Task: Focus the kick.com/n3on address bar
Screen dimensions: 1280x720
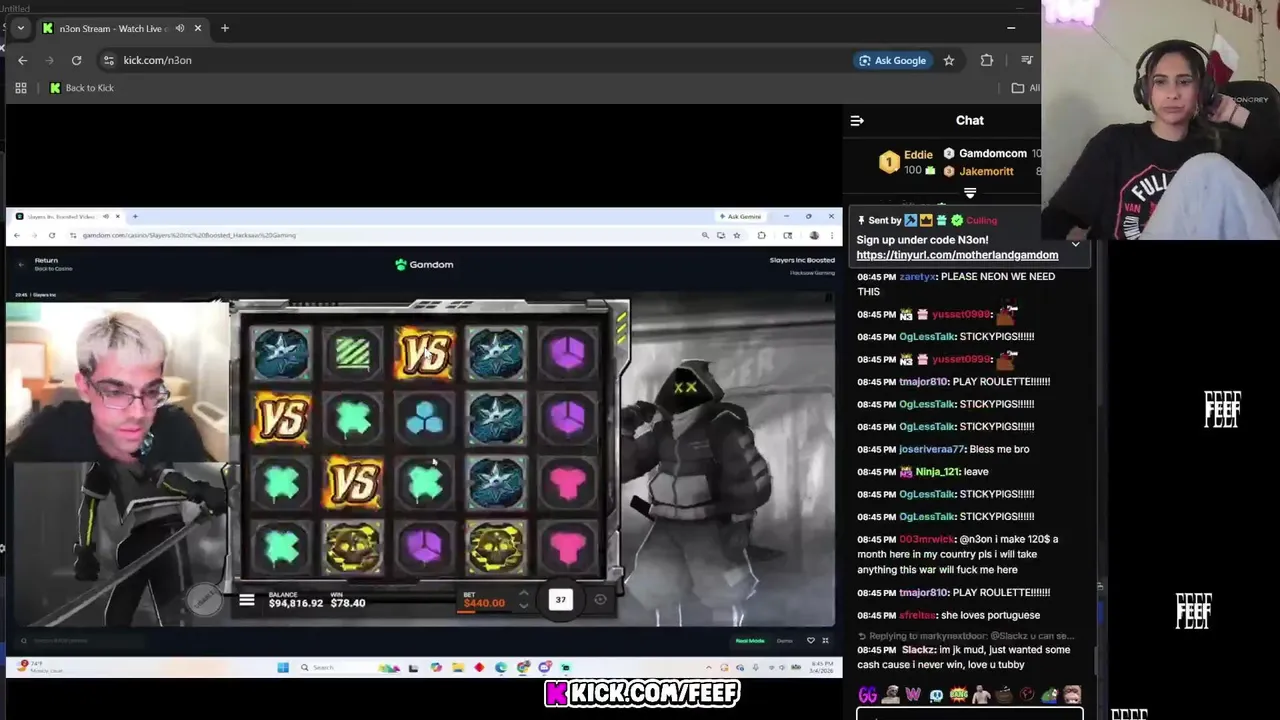Action: click(x=480, y=60)
